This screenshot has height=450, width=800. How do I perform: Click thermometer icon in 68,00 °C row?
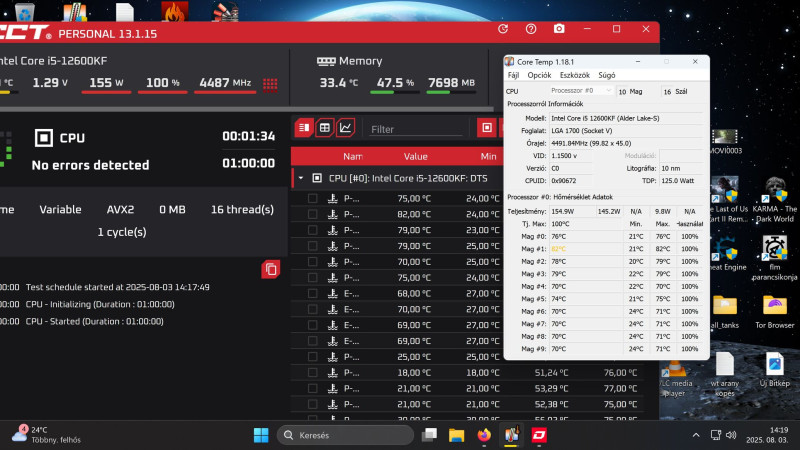tap(333, 293)
